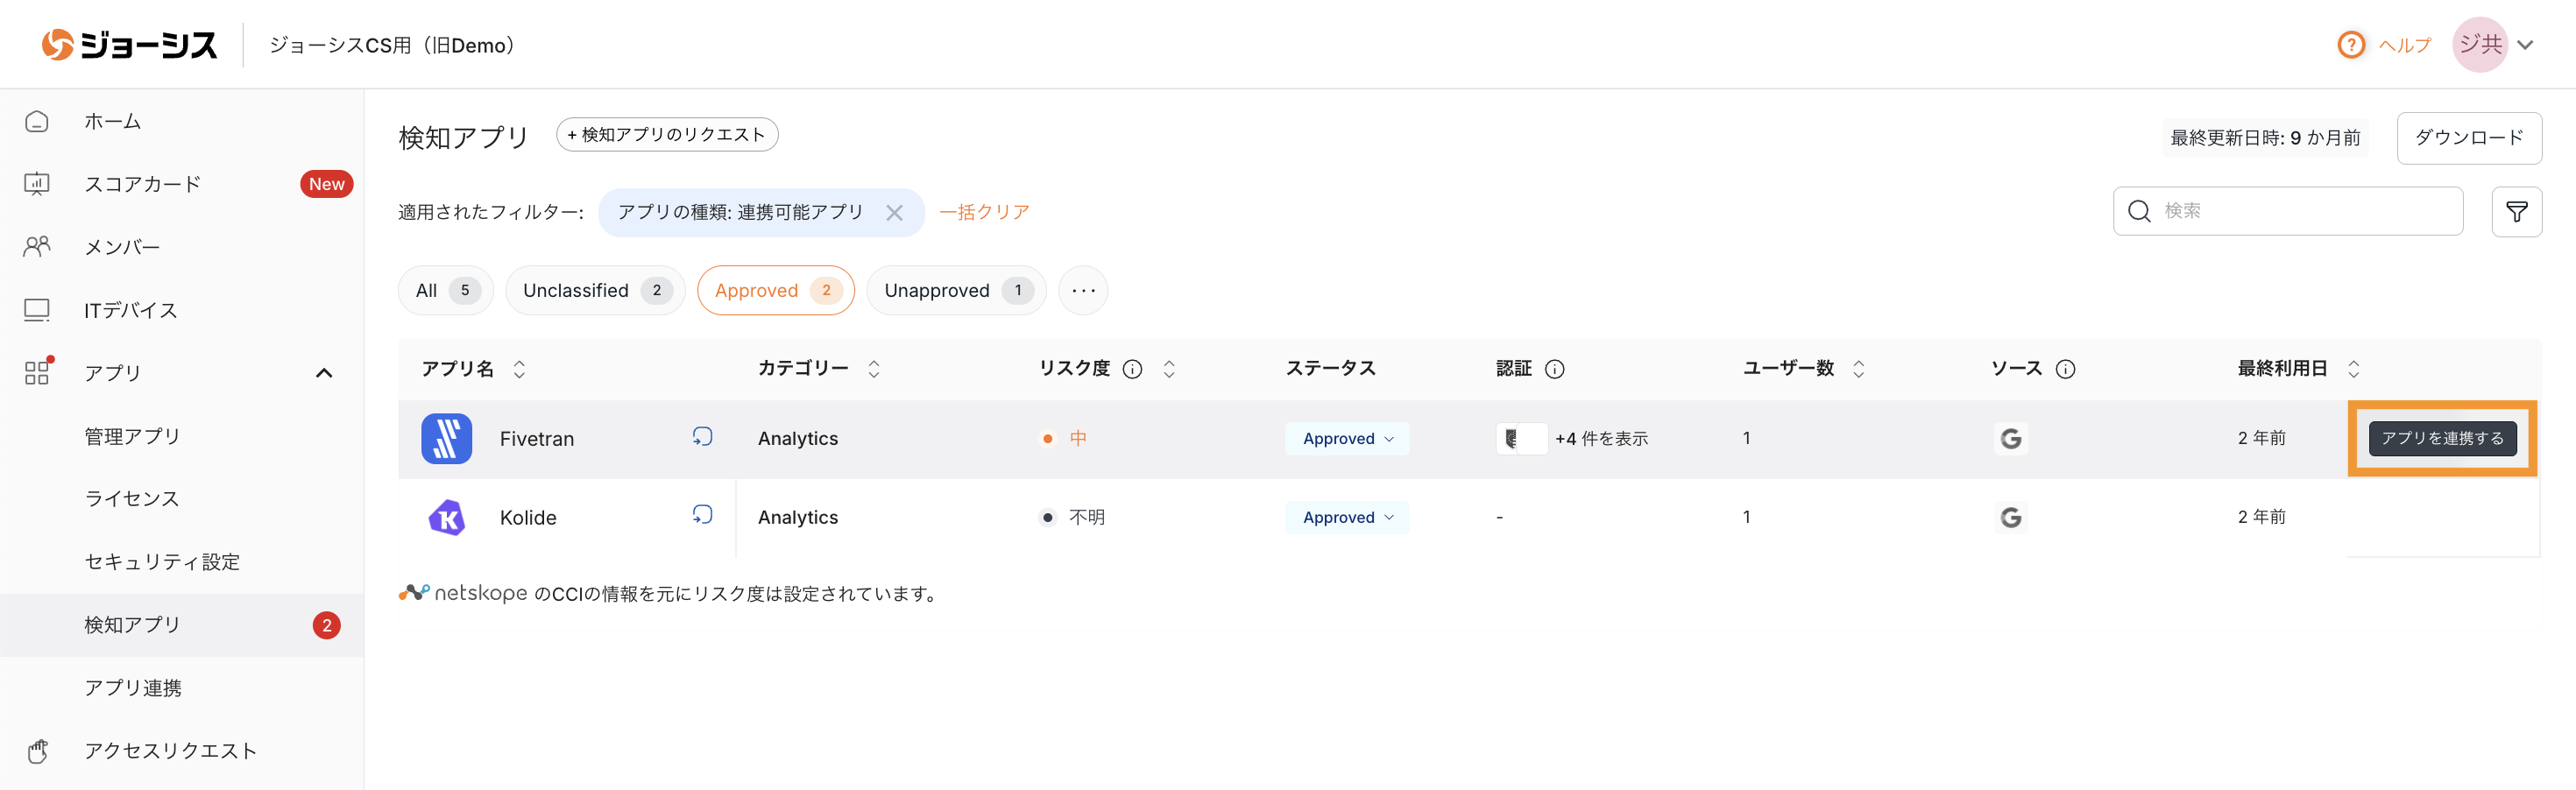Click the リスク度 info icon
The image size is (2576, 790).
pyautogui.click(x=1132, y=368)
